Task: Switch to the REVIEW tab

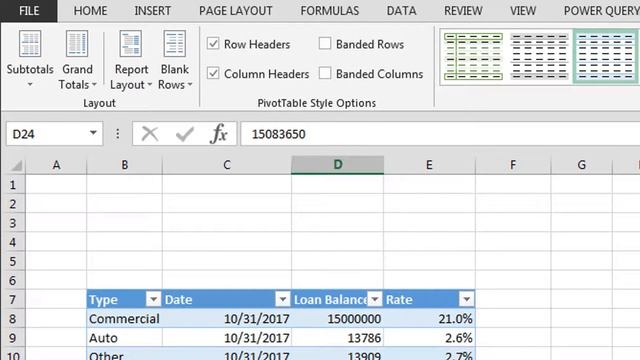Action: (x=463, y=11)
